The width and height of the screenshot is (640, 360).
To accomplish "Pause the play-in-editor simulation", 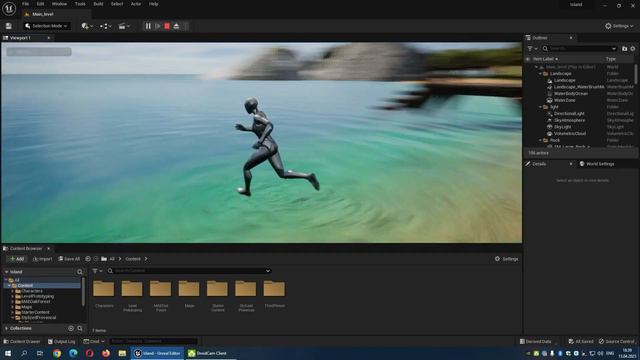I will click(x=148, y=26).
